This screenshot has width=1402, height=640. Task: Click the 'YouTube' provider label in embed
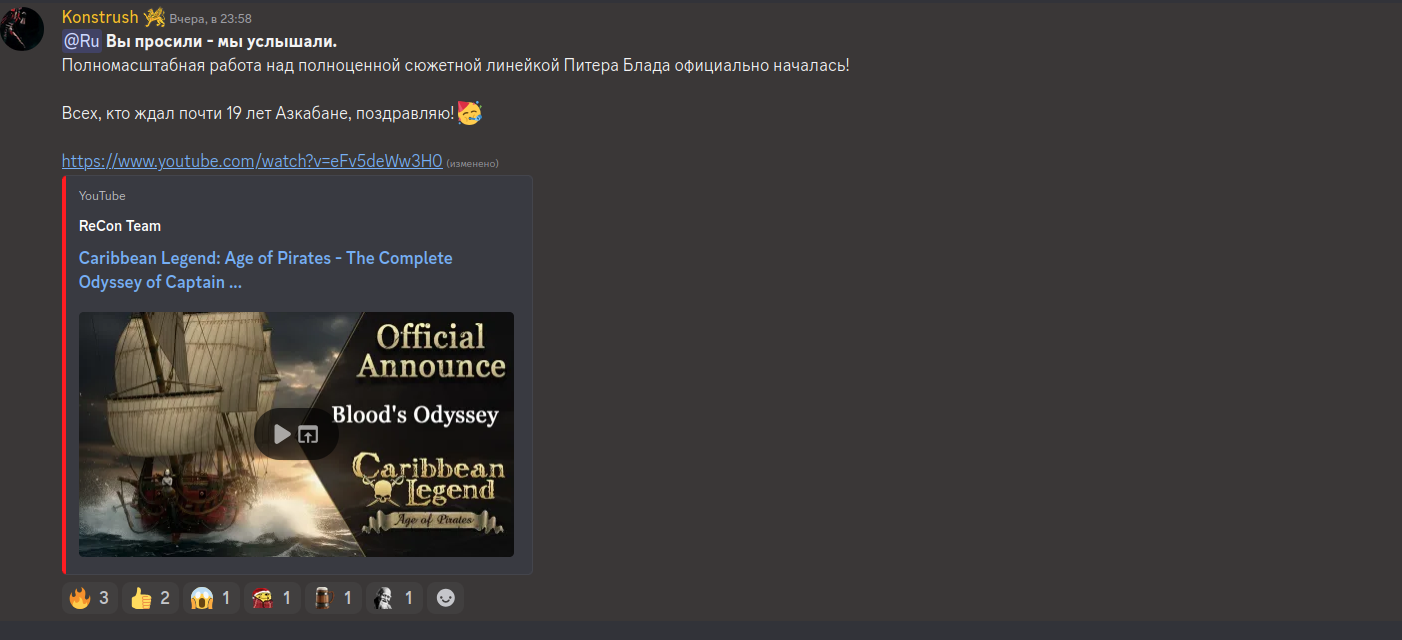click(x=102, y=196)
